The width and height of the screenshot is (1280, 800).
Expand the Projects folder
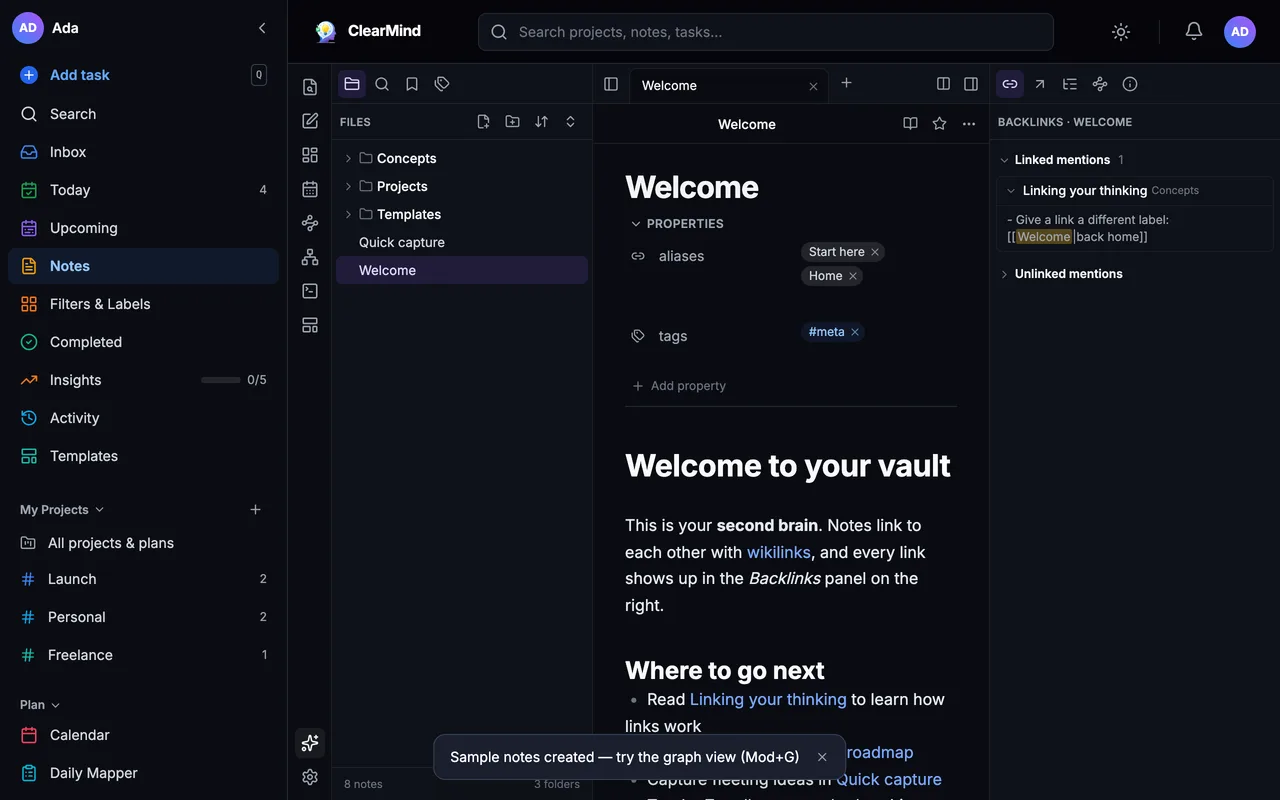tap(462, 186)
